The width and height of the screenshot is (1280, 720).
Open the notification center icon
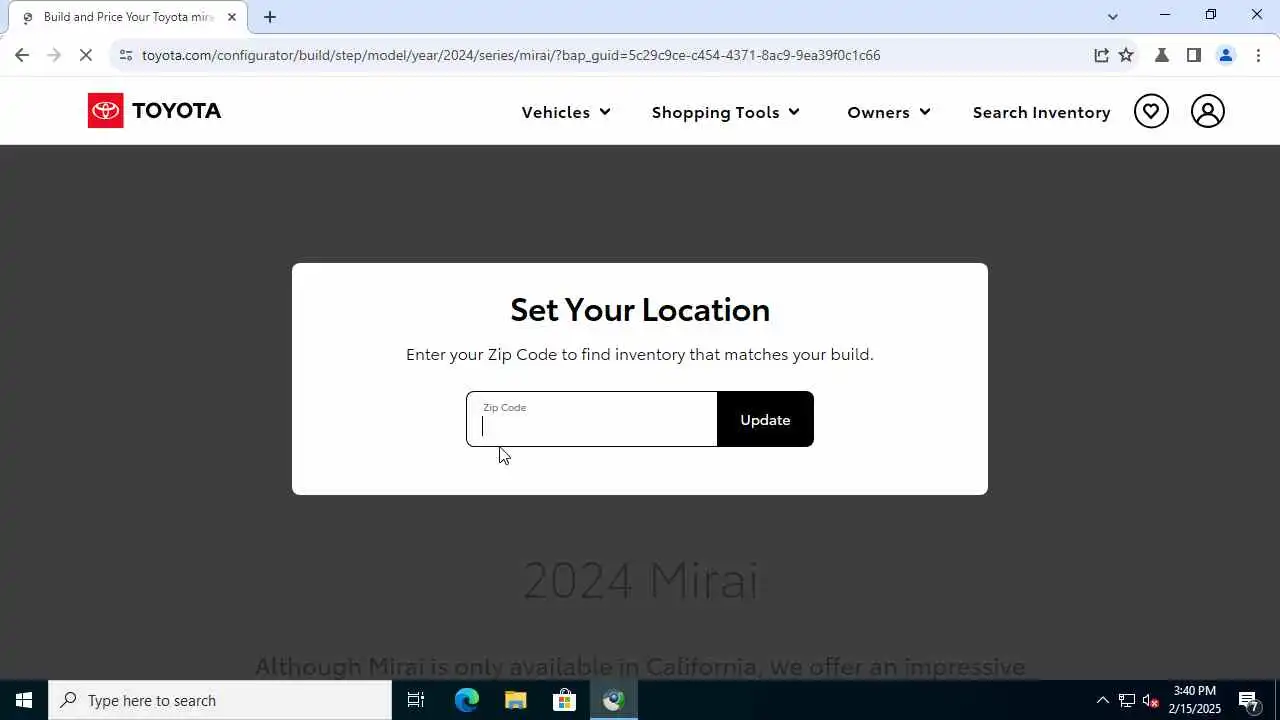1248,700
